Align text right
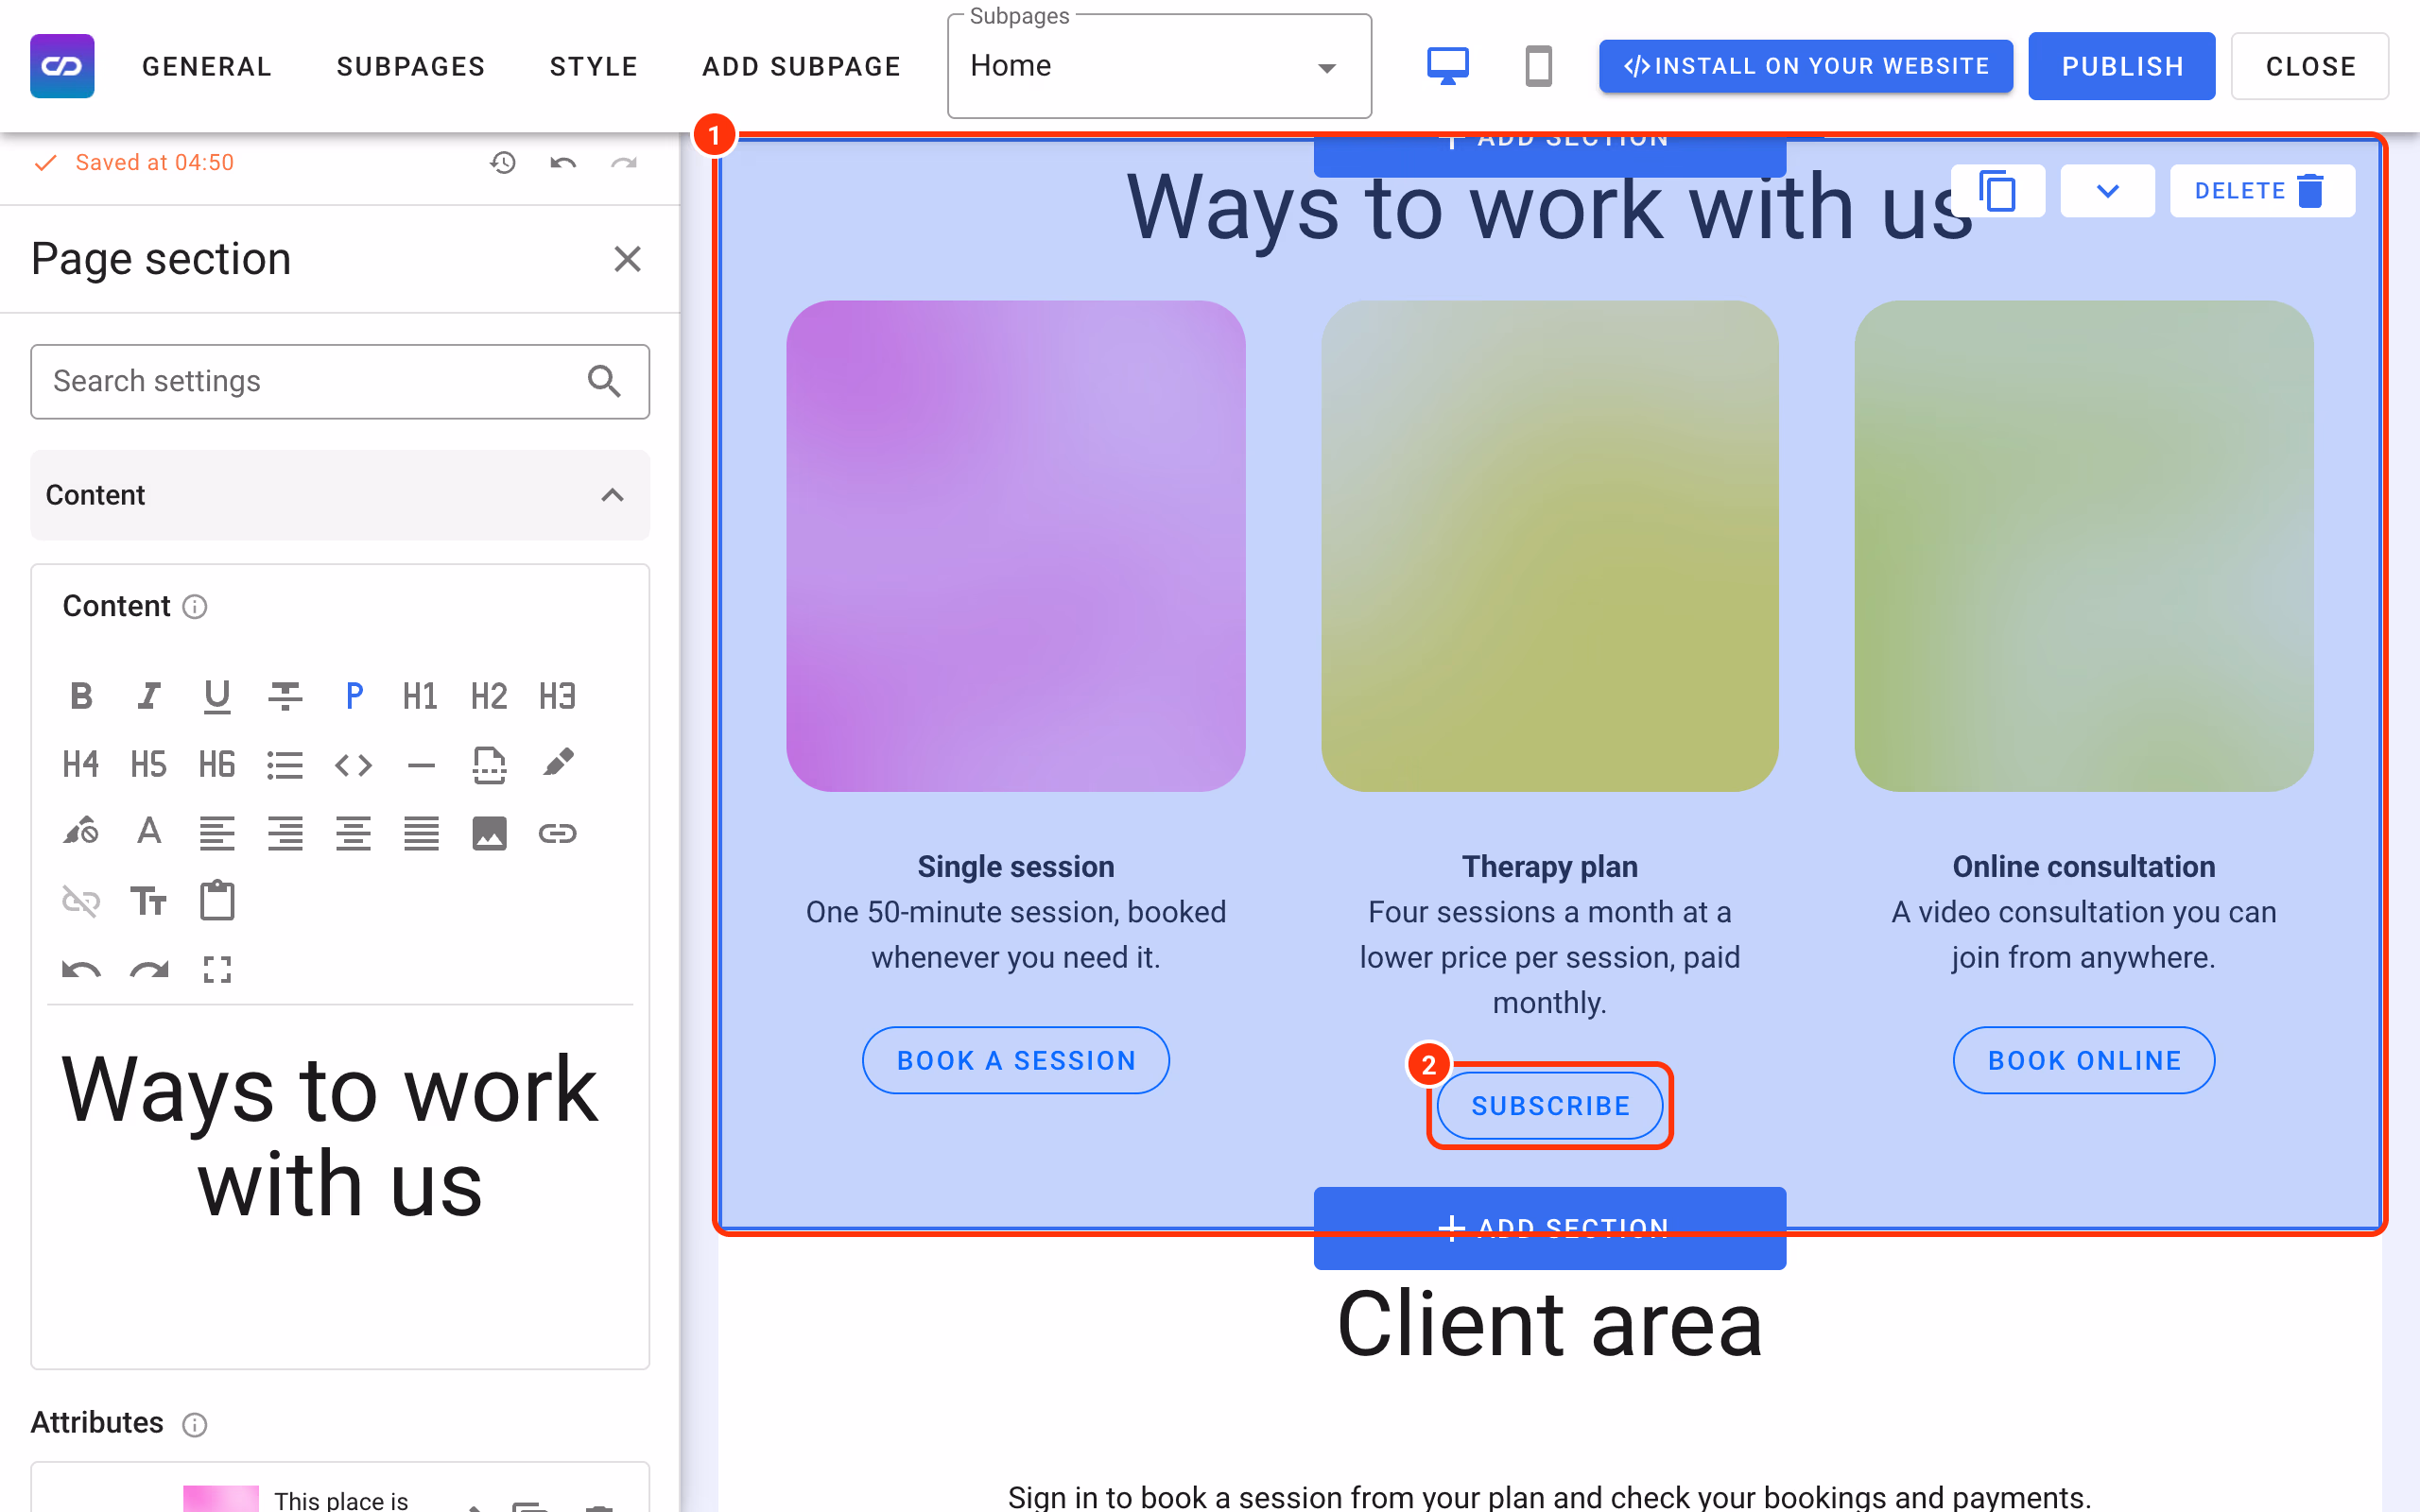The height and width of the screenshot is (1512, 2420). (x=285, y=833)
